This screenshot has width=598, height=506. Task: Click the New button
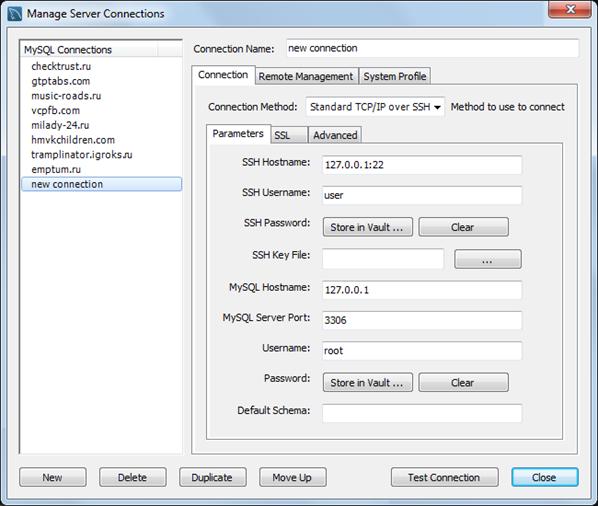tap(53, 477)
